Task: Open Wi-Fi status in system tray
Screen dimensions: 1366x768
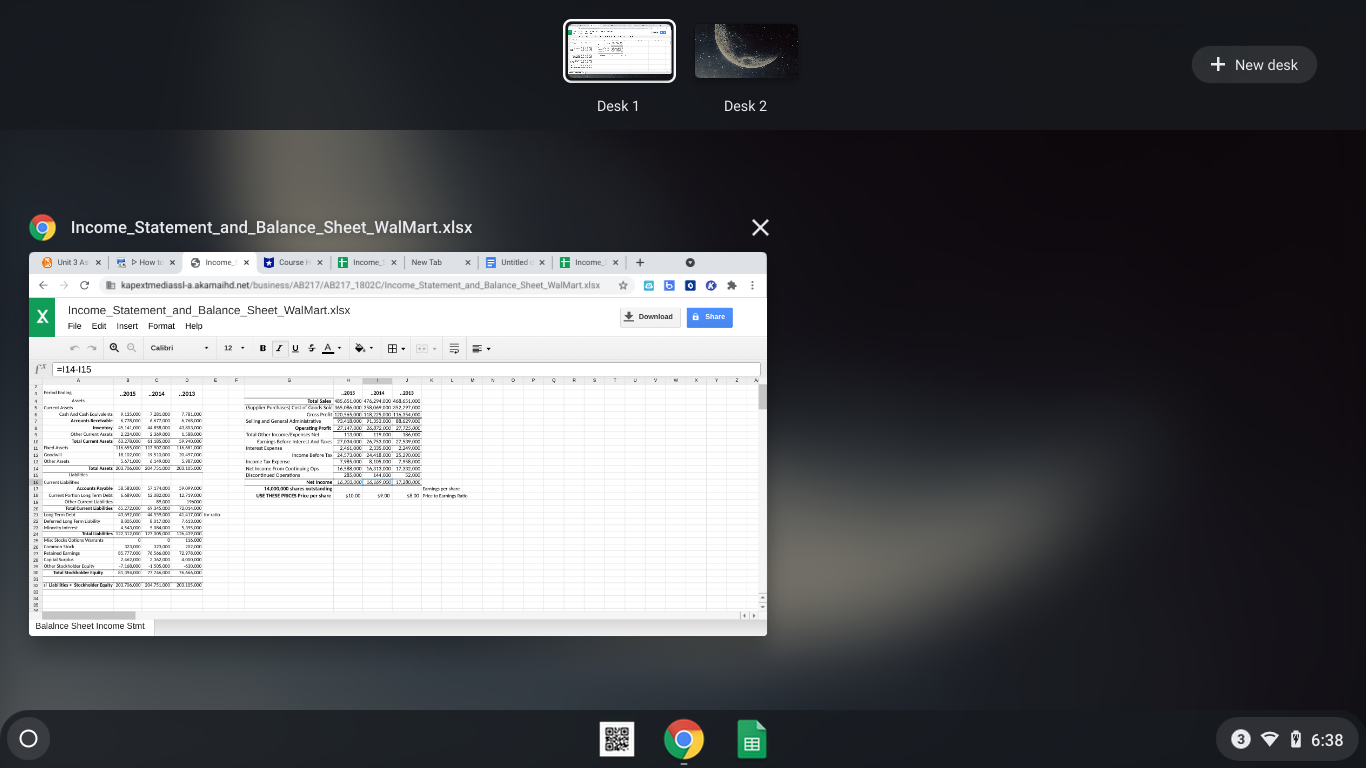Action: click(x=1270, y=739)
